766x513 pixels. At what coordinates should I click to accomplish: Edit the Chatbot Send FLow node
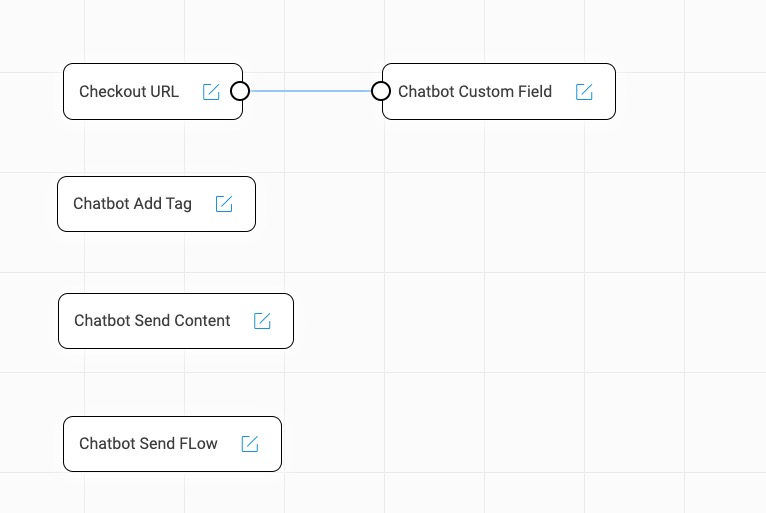pos(250,444)
